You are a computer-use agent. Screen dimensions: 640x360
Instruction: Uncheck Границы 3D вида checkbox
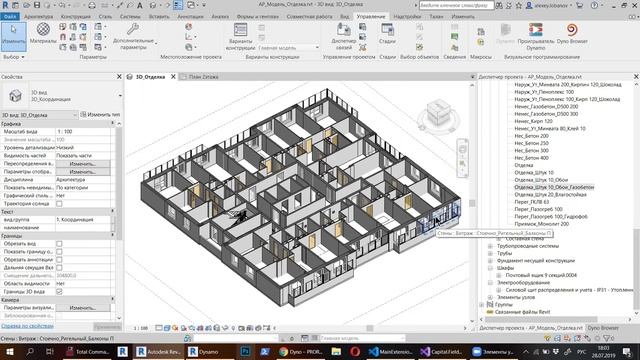coord(59,291)
